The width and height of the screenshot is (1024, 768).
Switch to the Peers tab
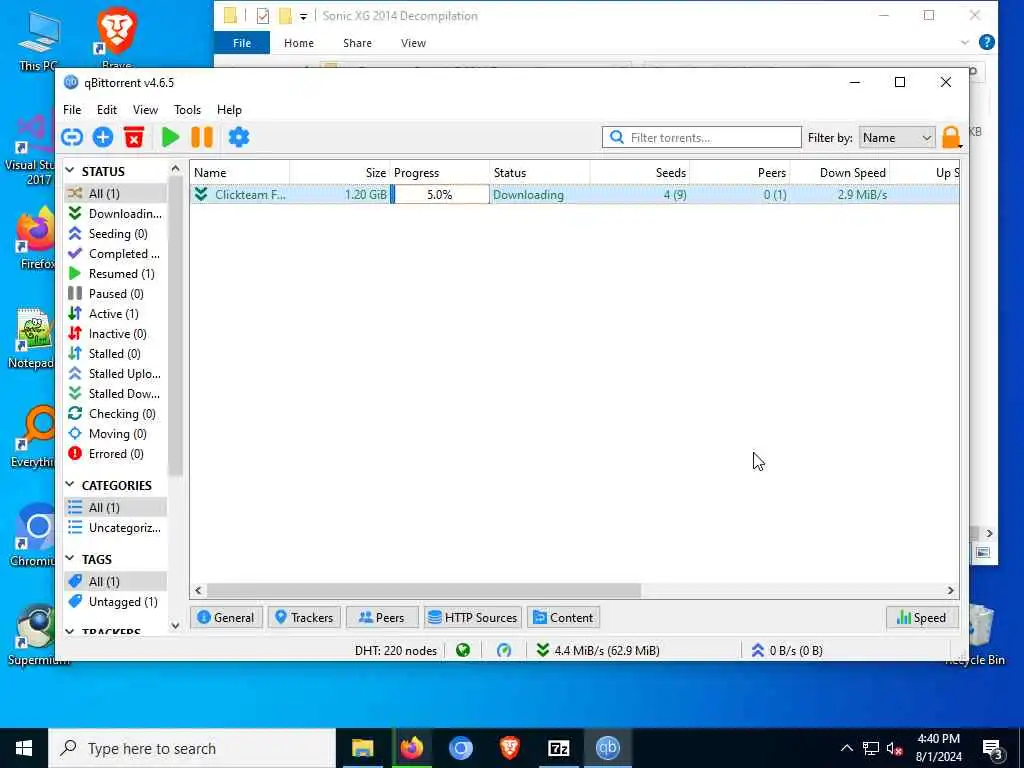click(x=382, y=617)
